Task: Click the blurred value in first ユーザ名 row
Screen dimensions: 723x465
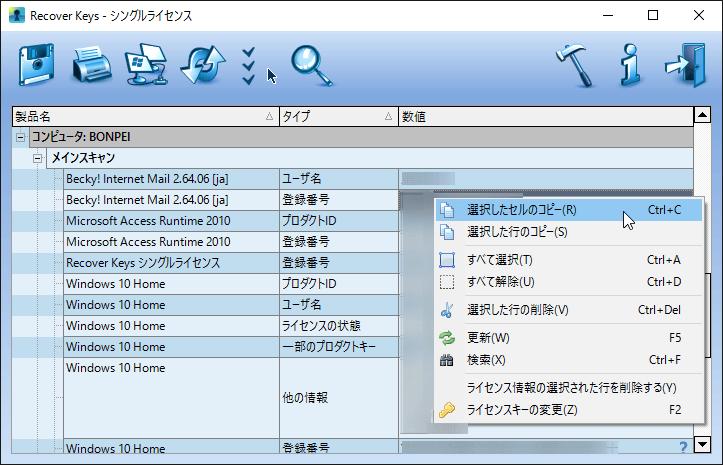Action: click(428, 179)
